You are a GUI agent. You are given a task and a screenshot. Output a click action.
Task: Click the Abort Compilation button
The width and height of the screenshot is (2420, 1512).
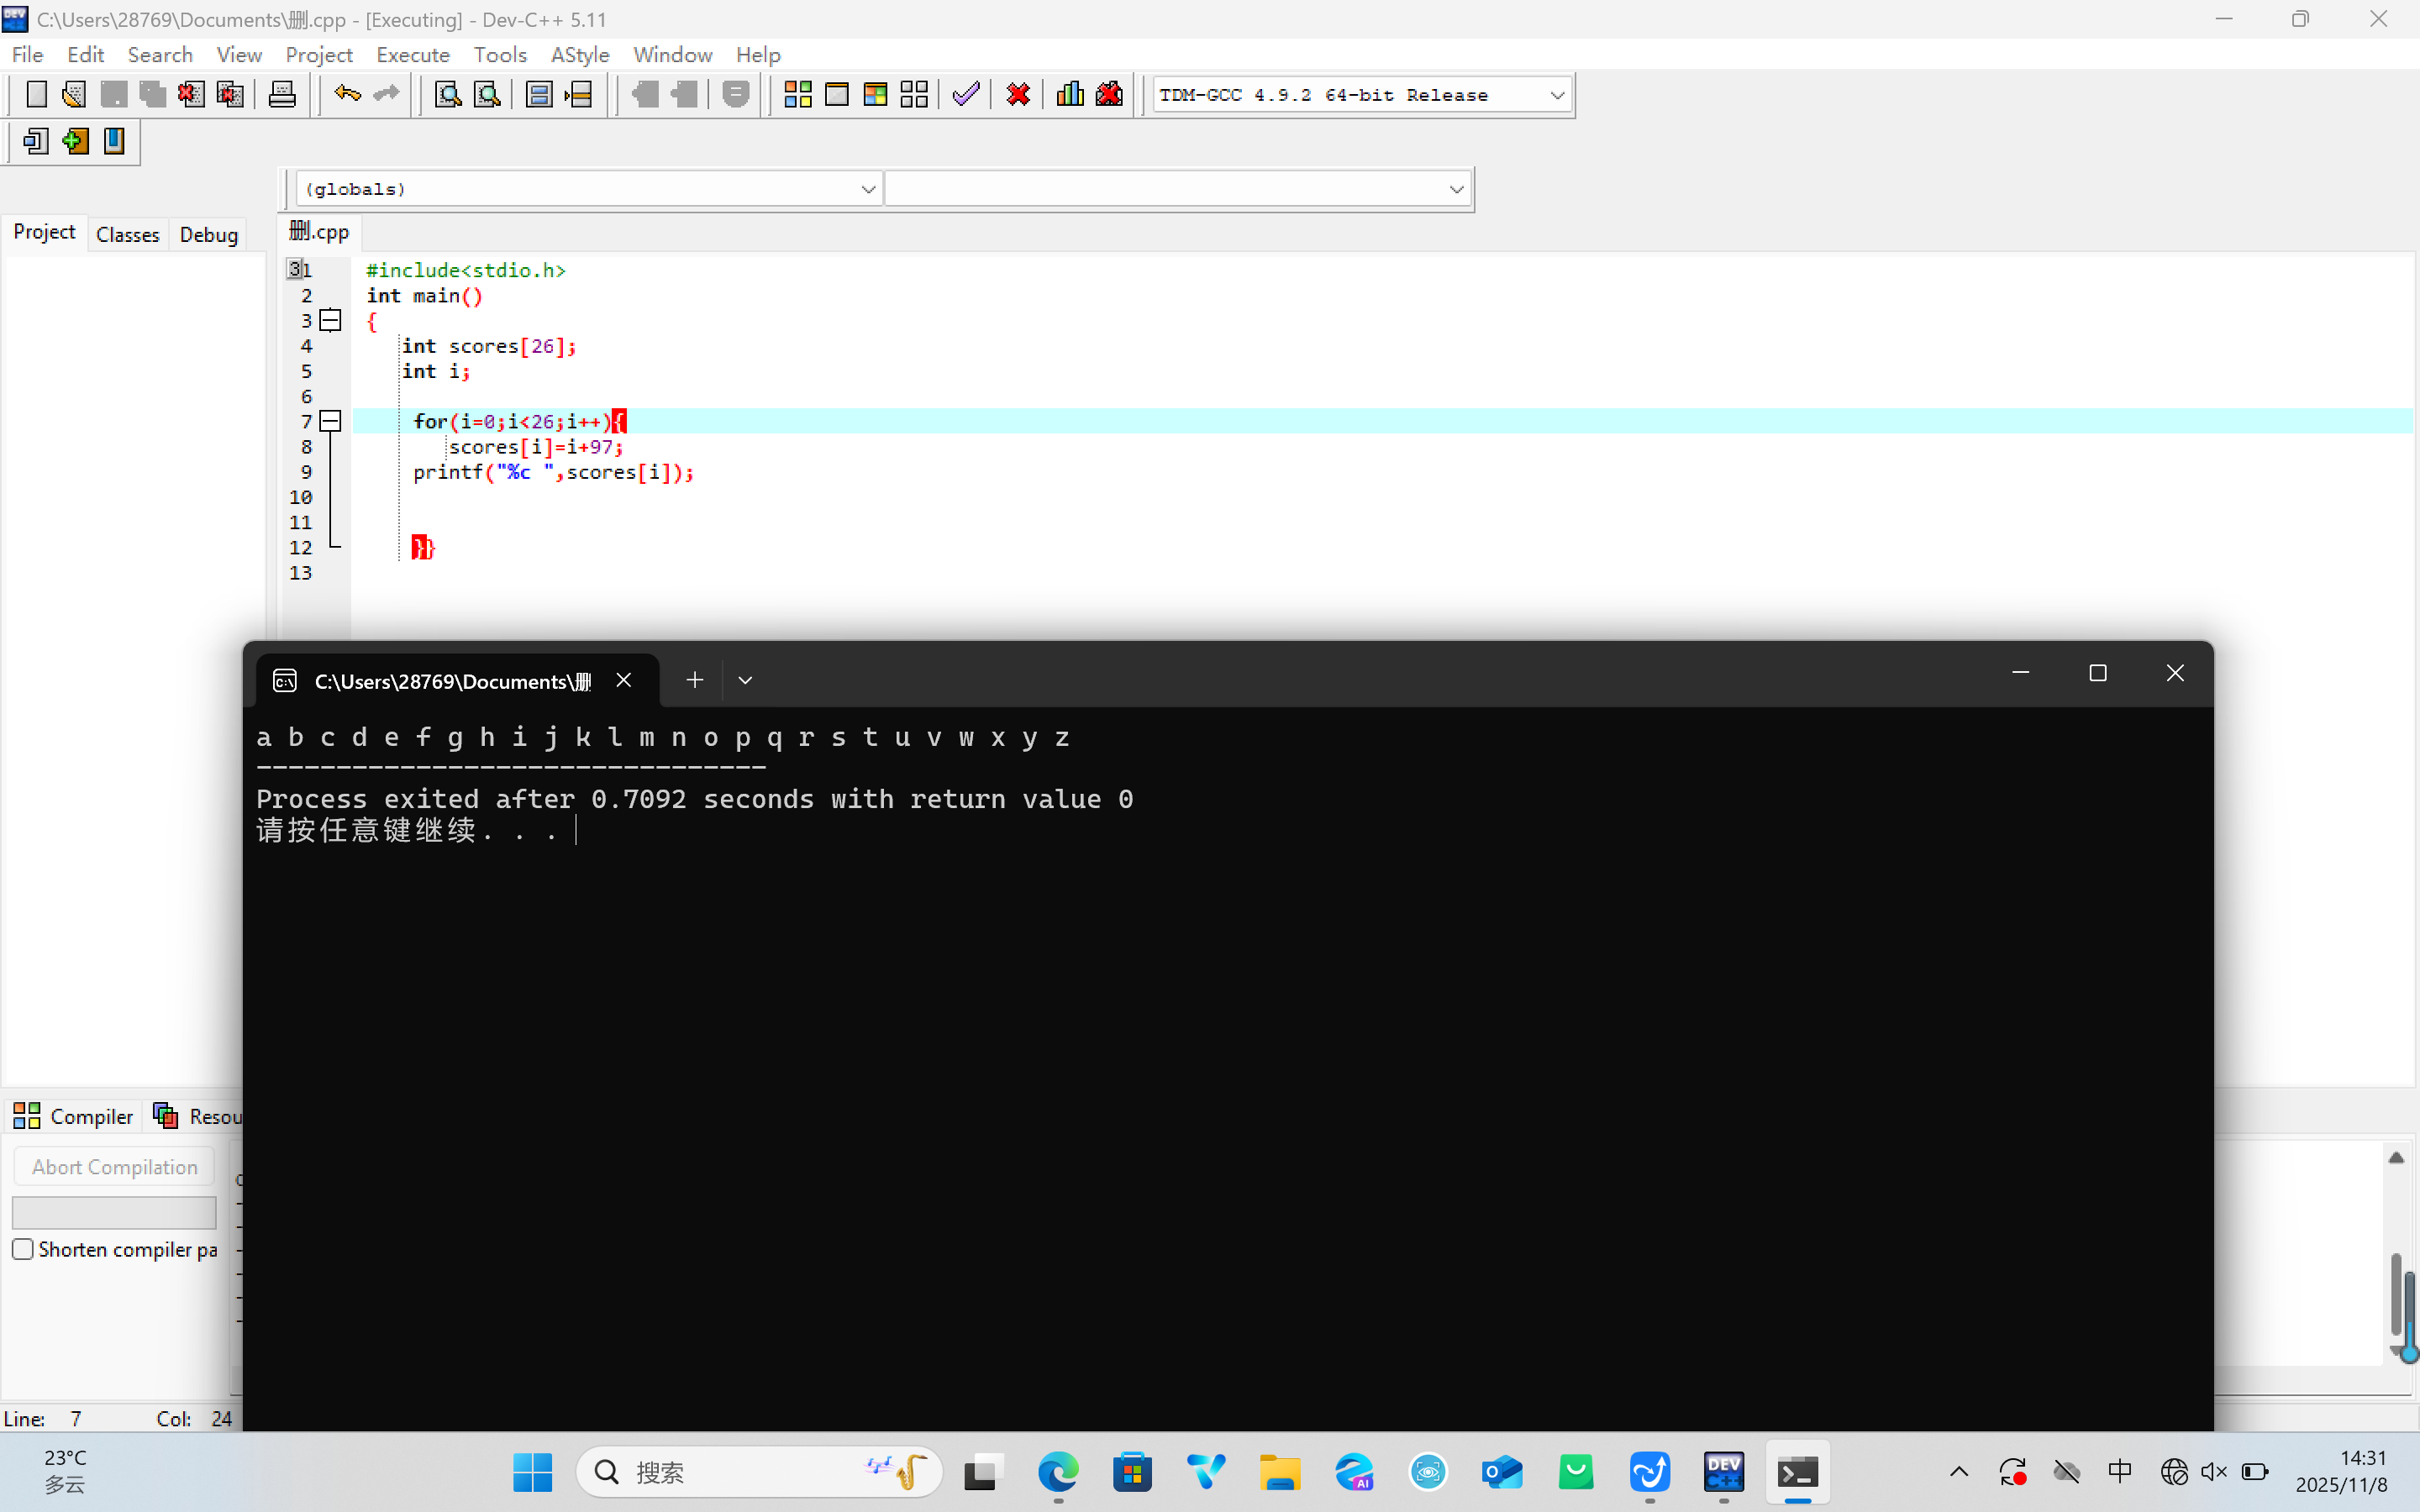coord(114,1167)
